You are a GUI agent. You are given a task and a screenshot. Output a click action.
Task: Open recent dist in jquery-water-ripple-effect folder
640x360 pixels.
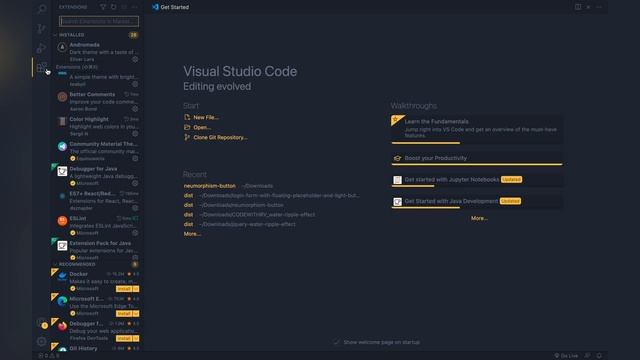[188, 224]
